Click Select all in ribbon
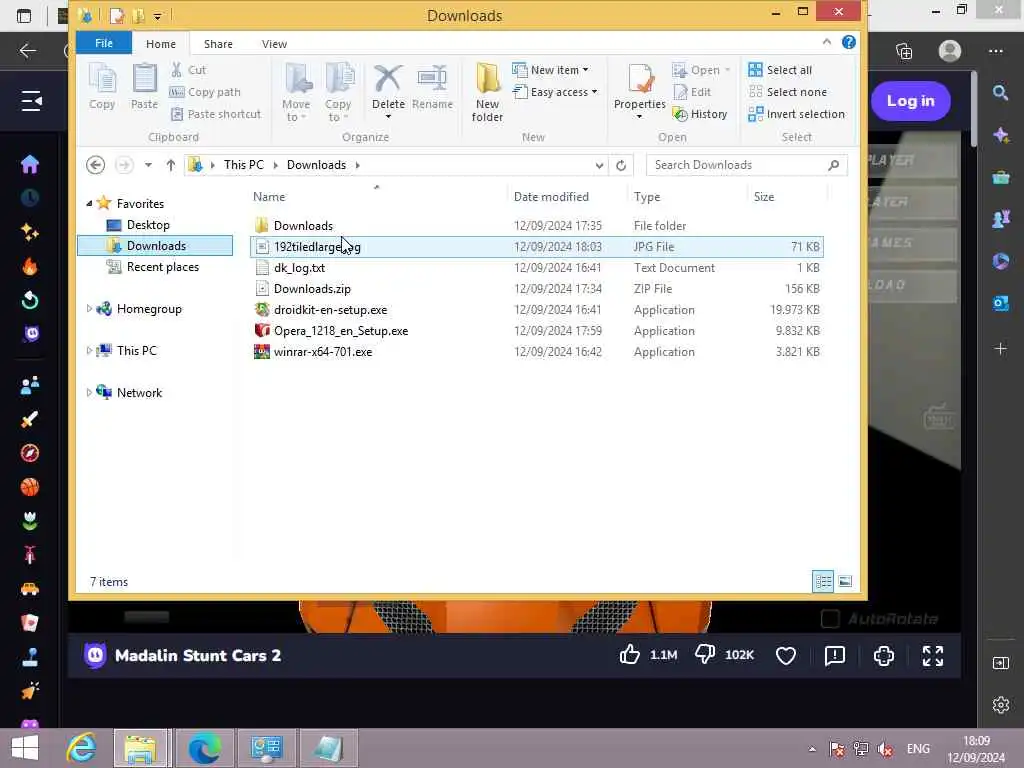 [780, 70]
